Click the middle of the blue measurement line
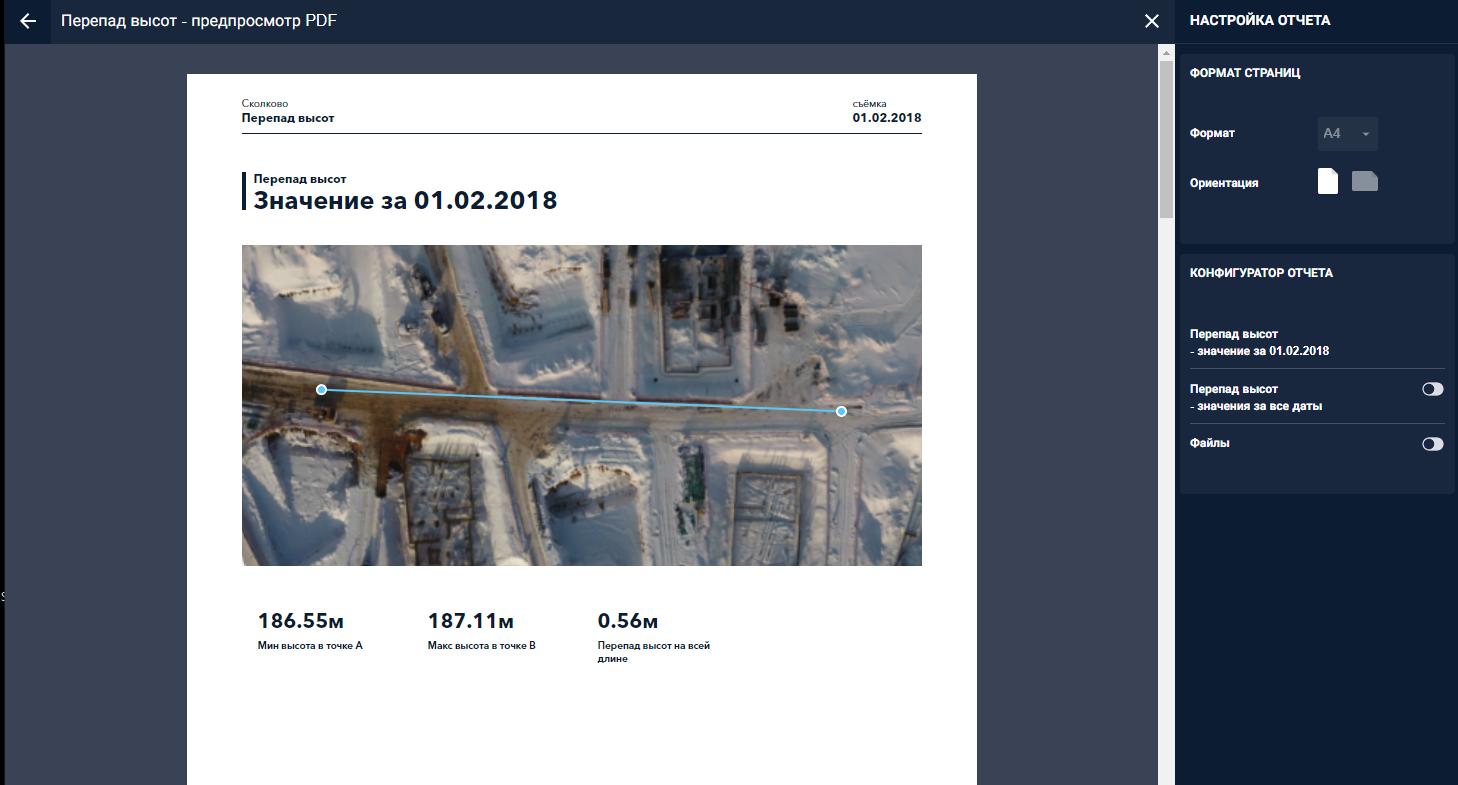Screen dimensions: 1458x785 pyautogui.click(x=581, y=400)
